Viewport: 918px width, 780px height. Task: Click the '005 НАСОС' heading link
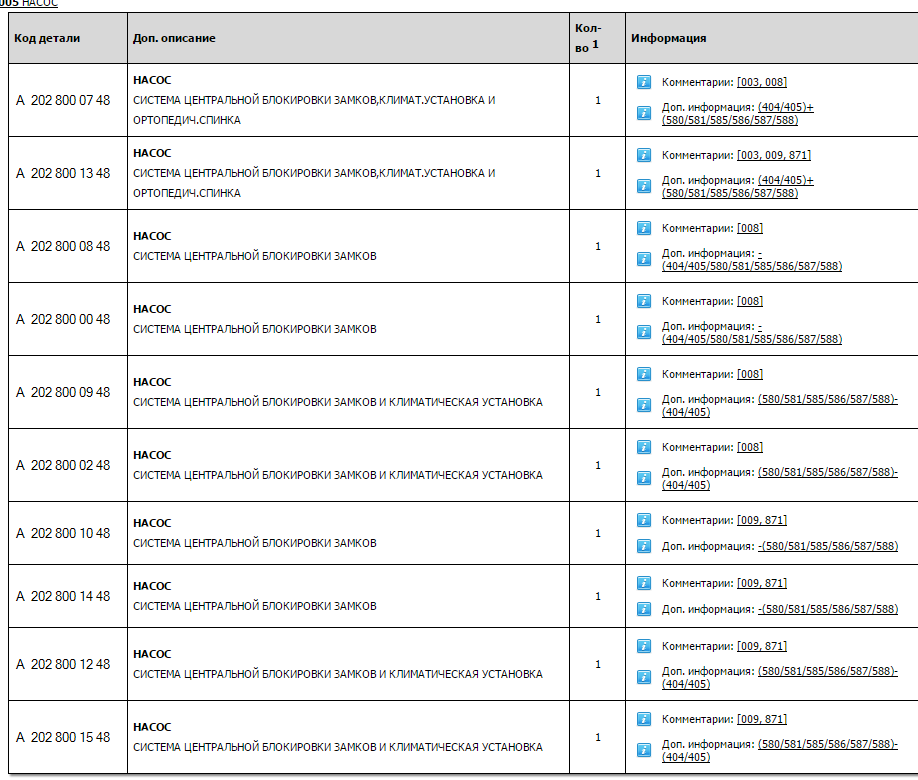[29, 4]
